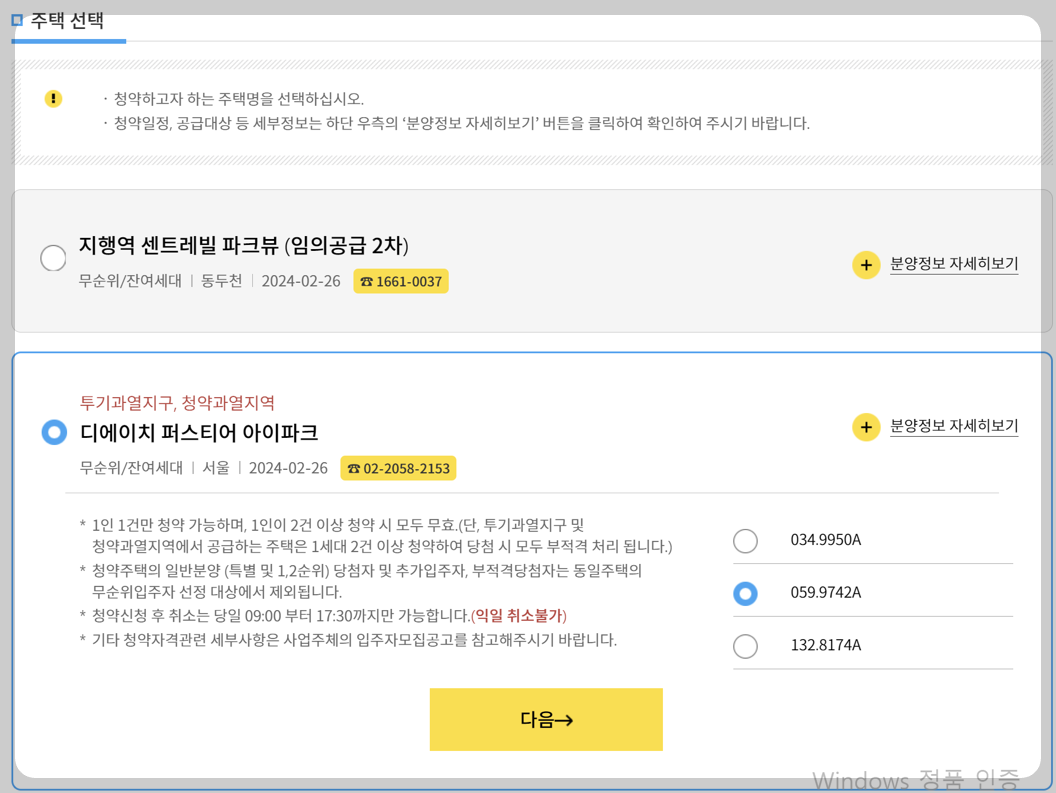Click the 034.9950A type label
Viewport: 1056px width, 793px height.
826,540
